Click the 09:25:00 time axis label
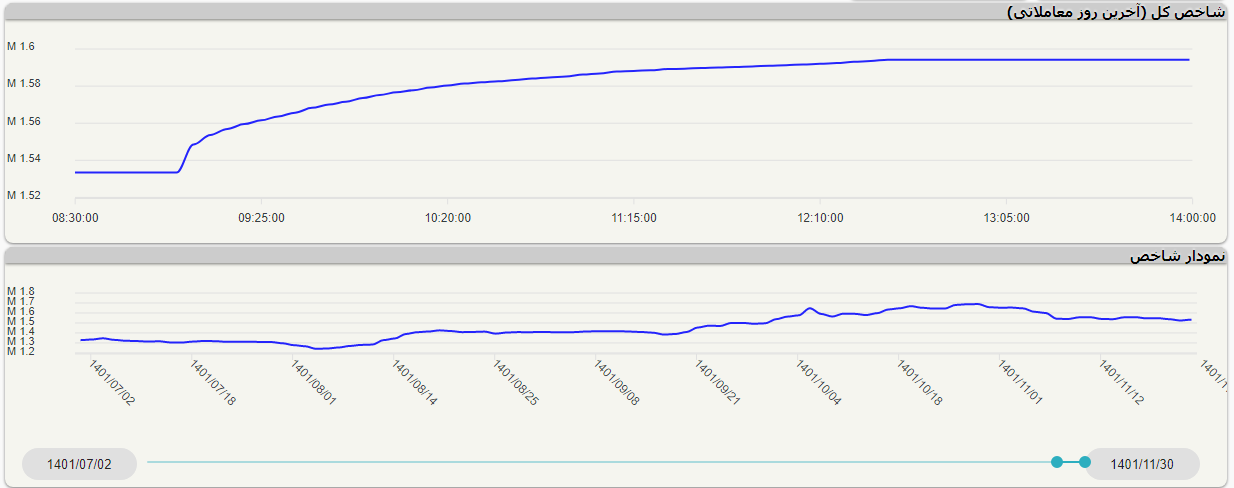The height and width of the screenshot is (488, 1234). (261, 217)
